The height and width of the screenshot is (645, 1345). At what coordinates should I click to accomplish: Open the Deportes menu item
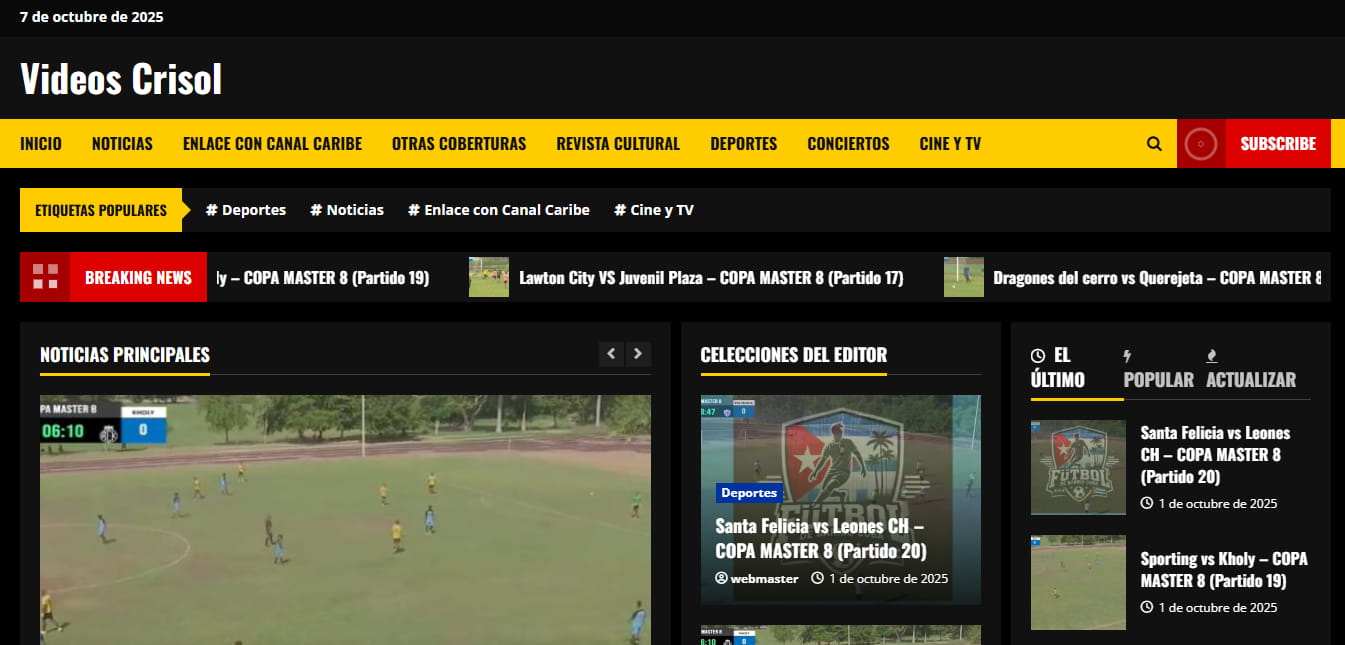(x=743, y=143)
